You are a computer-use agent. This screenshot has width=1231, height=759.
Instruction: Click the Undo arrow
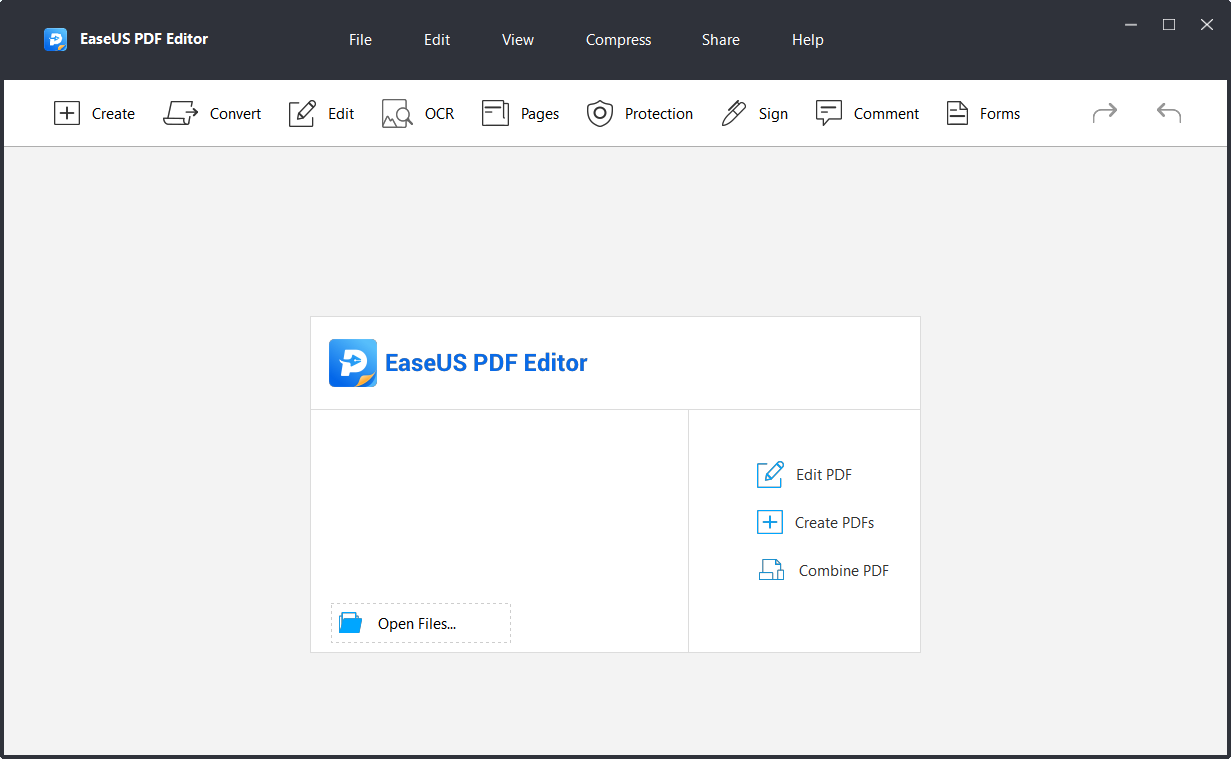click(x=1168, y=113)
